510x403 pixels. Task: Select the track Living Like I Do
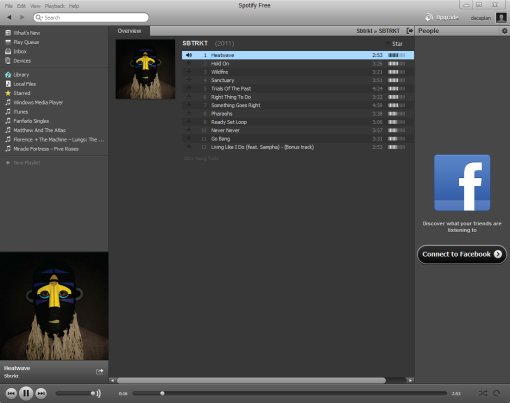point(298,147)
